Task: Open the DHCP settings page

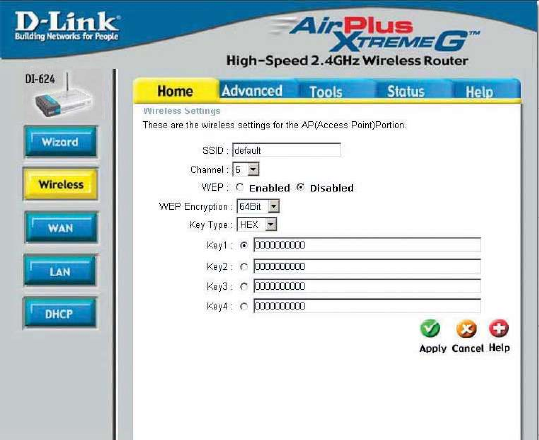Action: point(59,313)
